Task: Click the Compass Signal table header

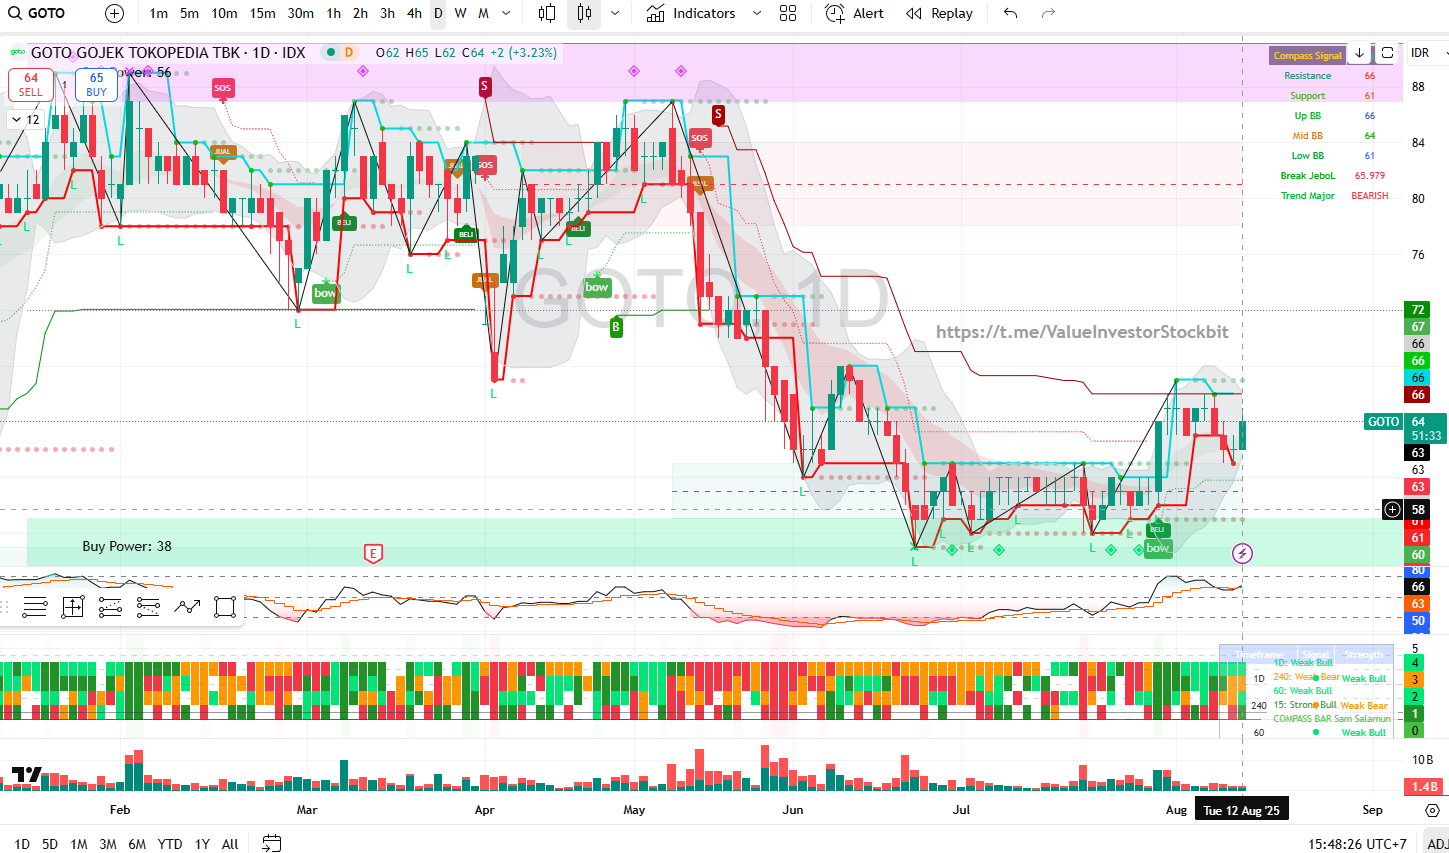Action: [x=1307, y=55]
